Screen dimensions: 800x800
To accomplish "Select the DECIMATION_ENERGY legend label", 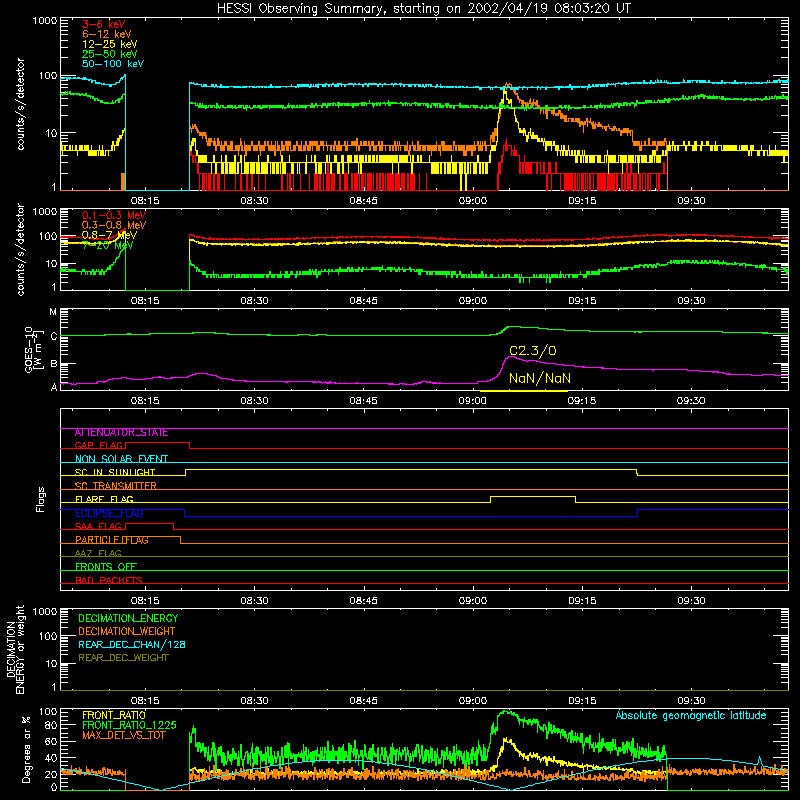I will [x=128, y=618].
